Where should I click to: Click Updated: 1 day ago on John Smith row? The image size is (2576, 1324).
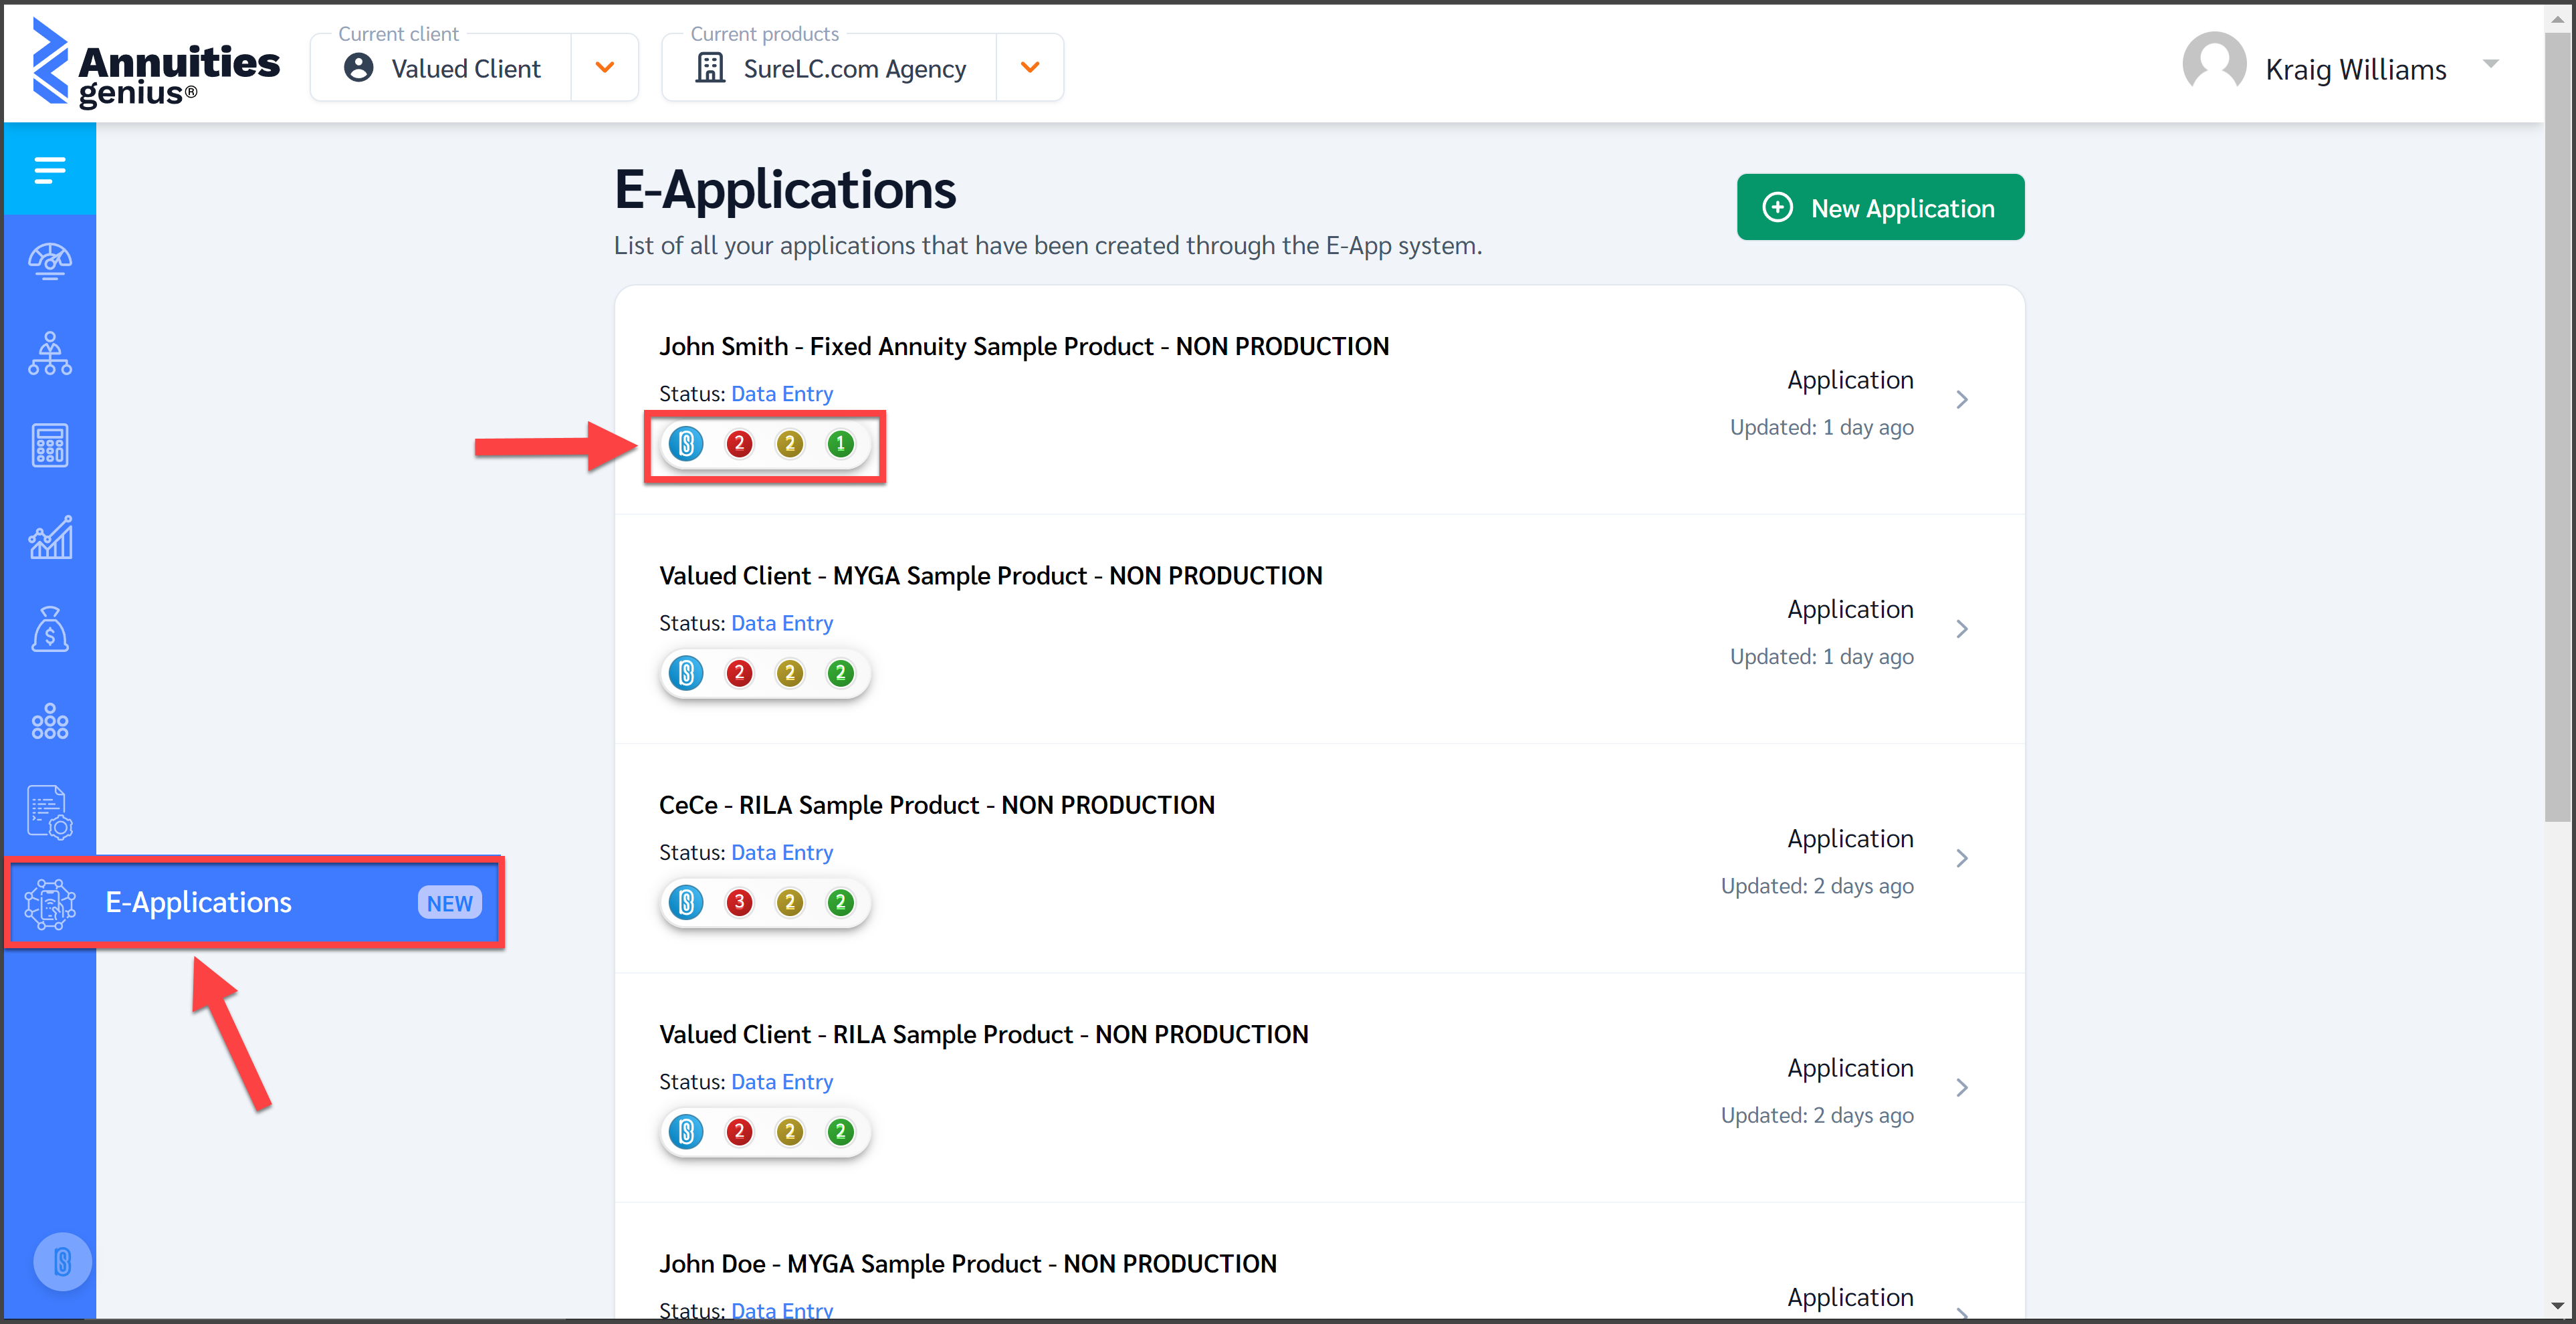pyautogui.click(x=1821, y=427)
